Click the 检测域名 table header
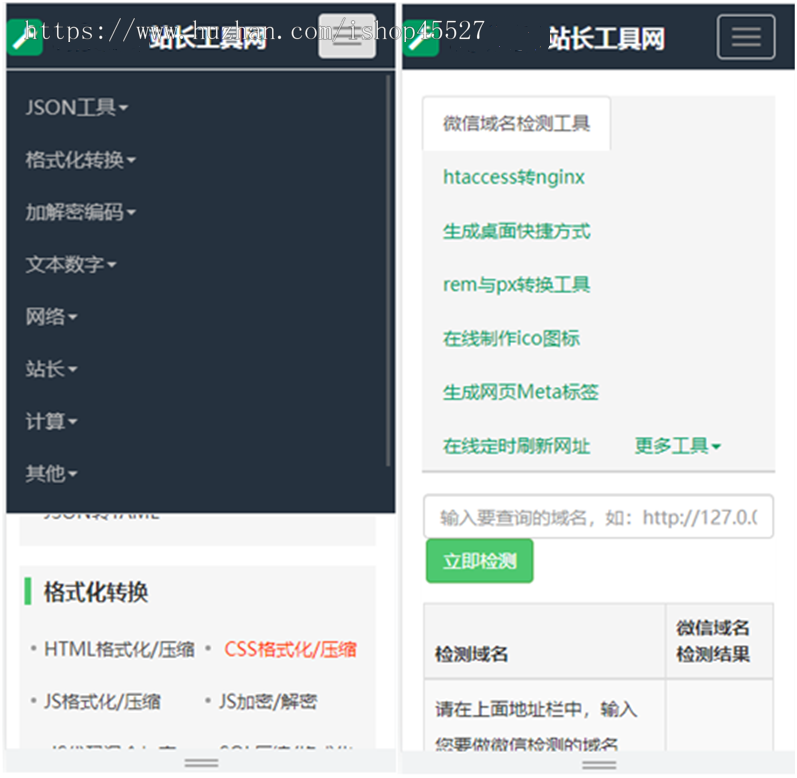This screenshot has height=778, width=797. tap(544, 641)
